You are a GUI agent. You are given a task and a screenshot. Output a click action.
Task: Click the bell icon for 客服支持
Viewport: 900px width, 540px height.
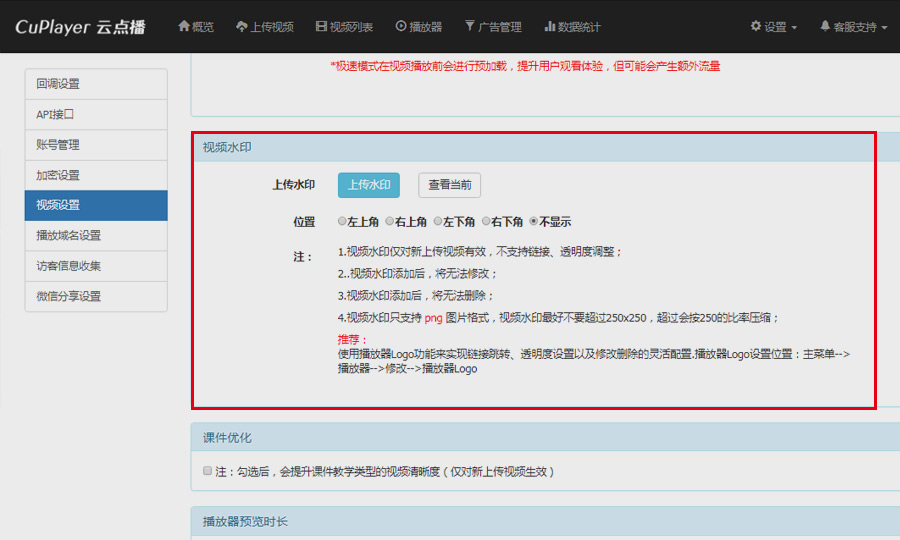coord(825,27)
